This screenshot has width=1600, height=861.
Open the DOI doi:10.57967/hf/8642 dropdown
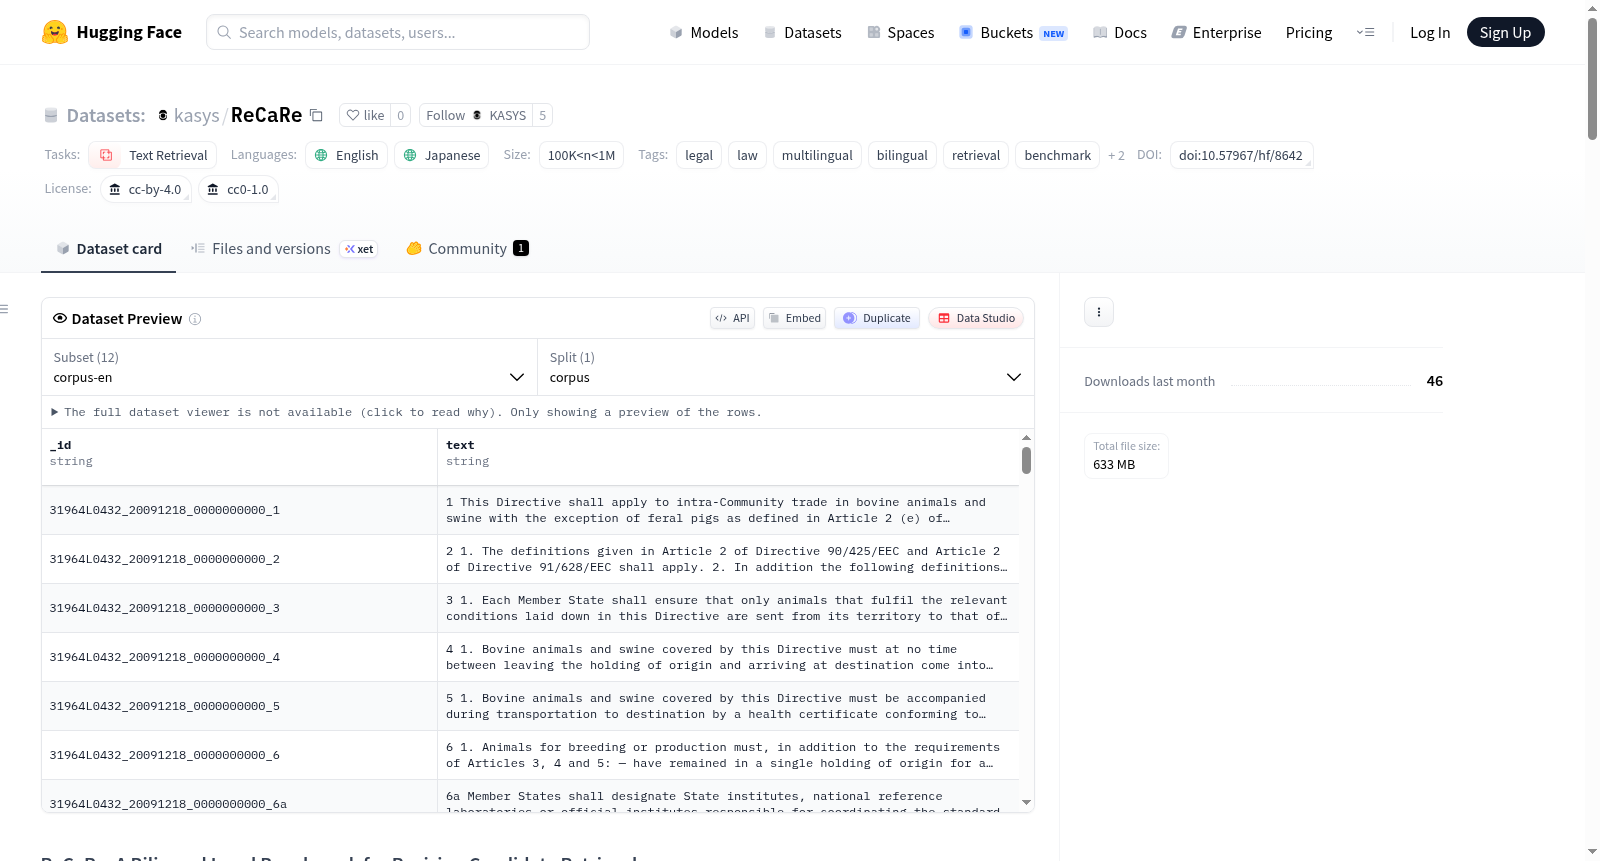coord(1241,155)
